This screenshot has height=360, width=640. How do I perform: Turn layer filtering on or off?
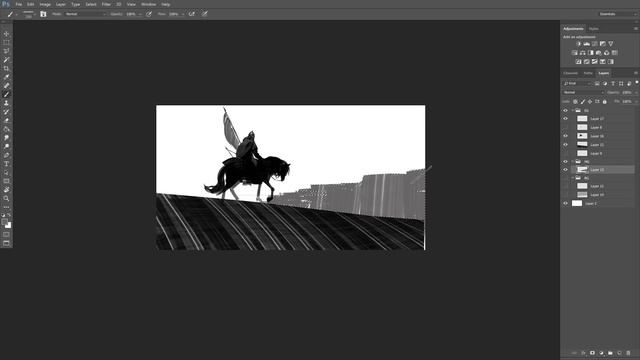637,82
